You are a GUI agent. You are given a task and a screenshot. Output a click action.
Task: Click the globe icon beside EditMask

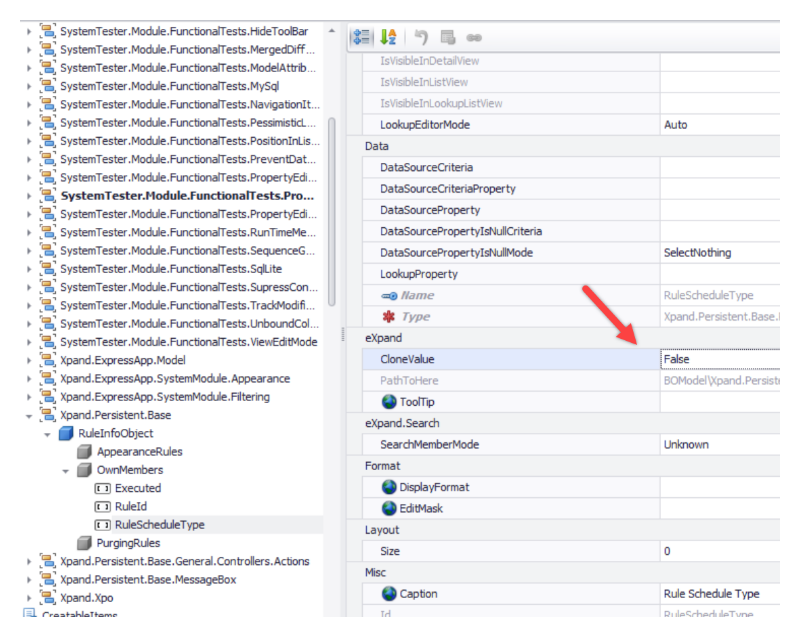389,508
